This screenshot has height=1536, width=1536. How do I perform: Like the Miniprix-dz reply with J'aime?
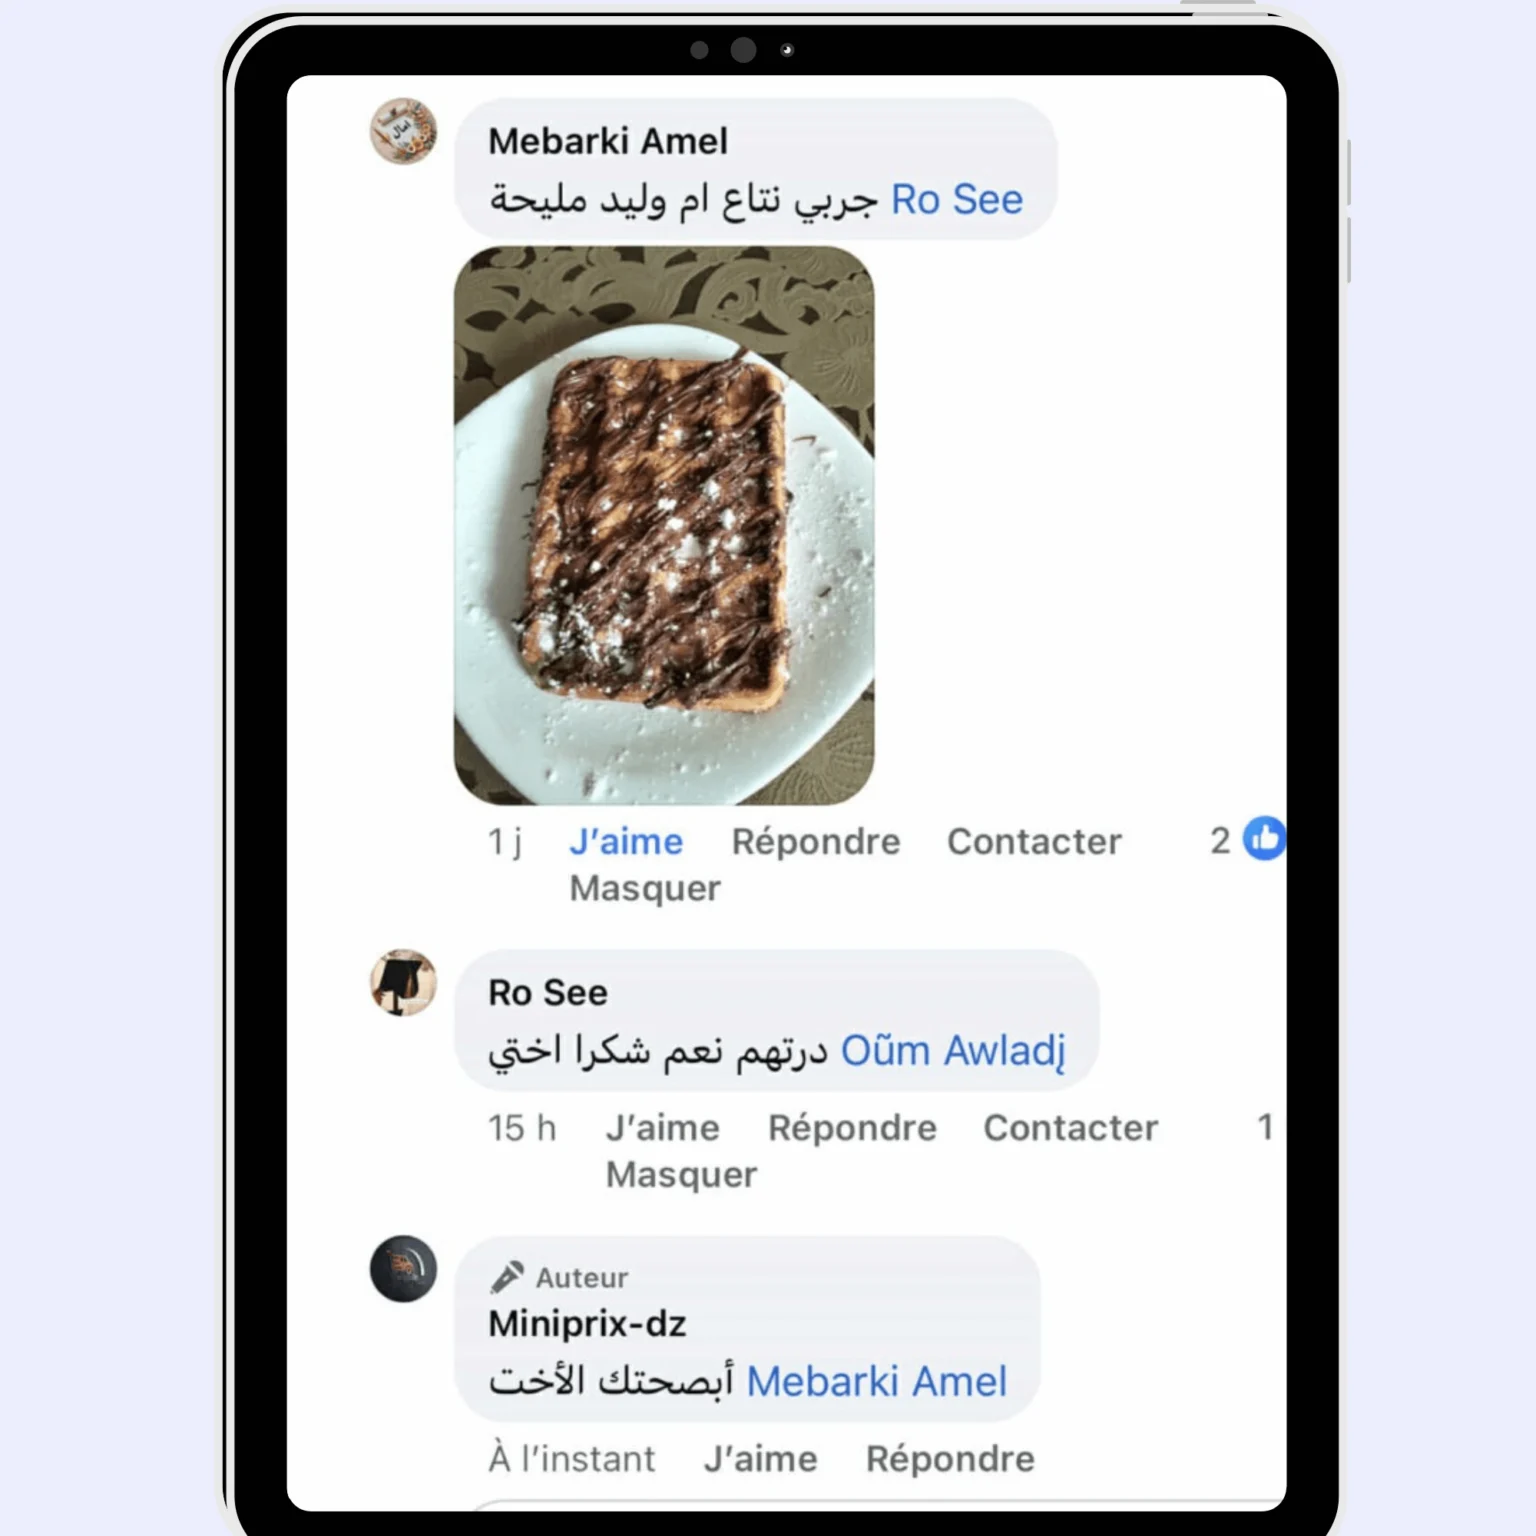click(761, 1459)
